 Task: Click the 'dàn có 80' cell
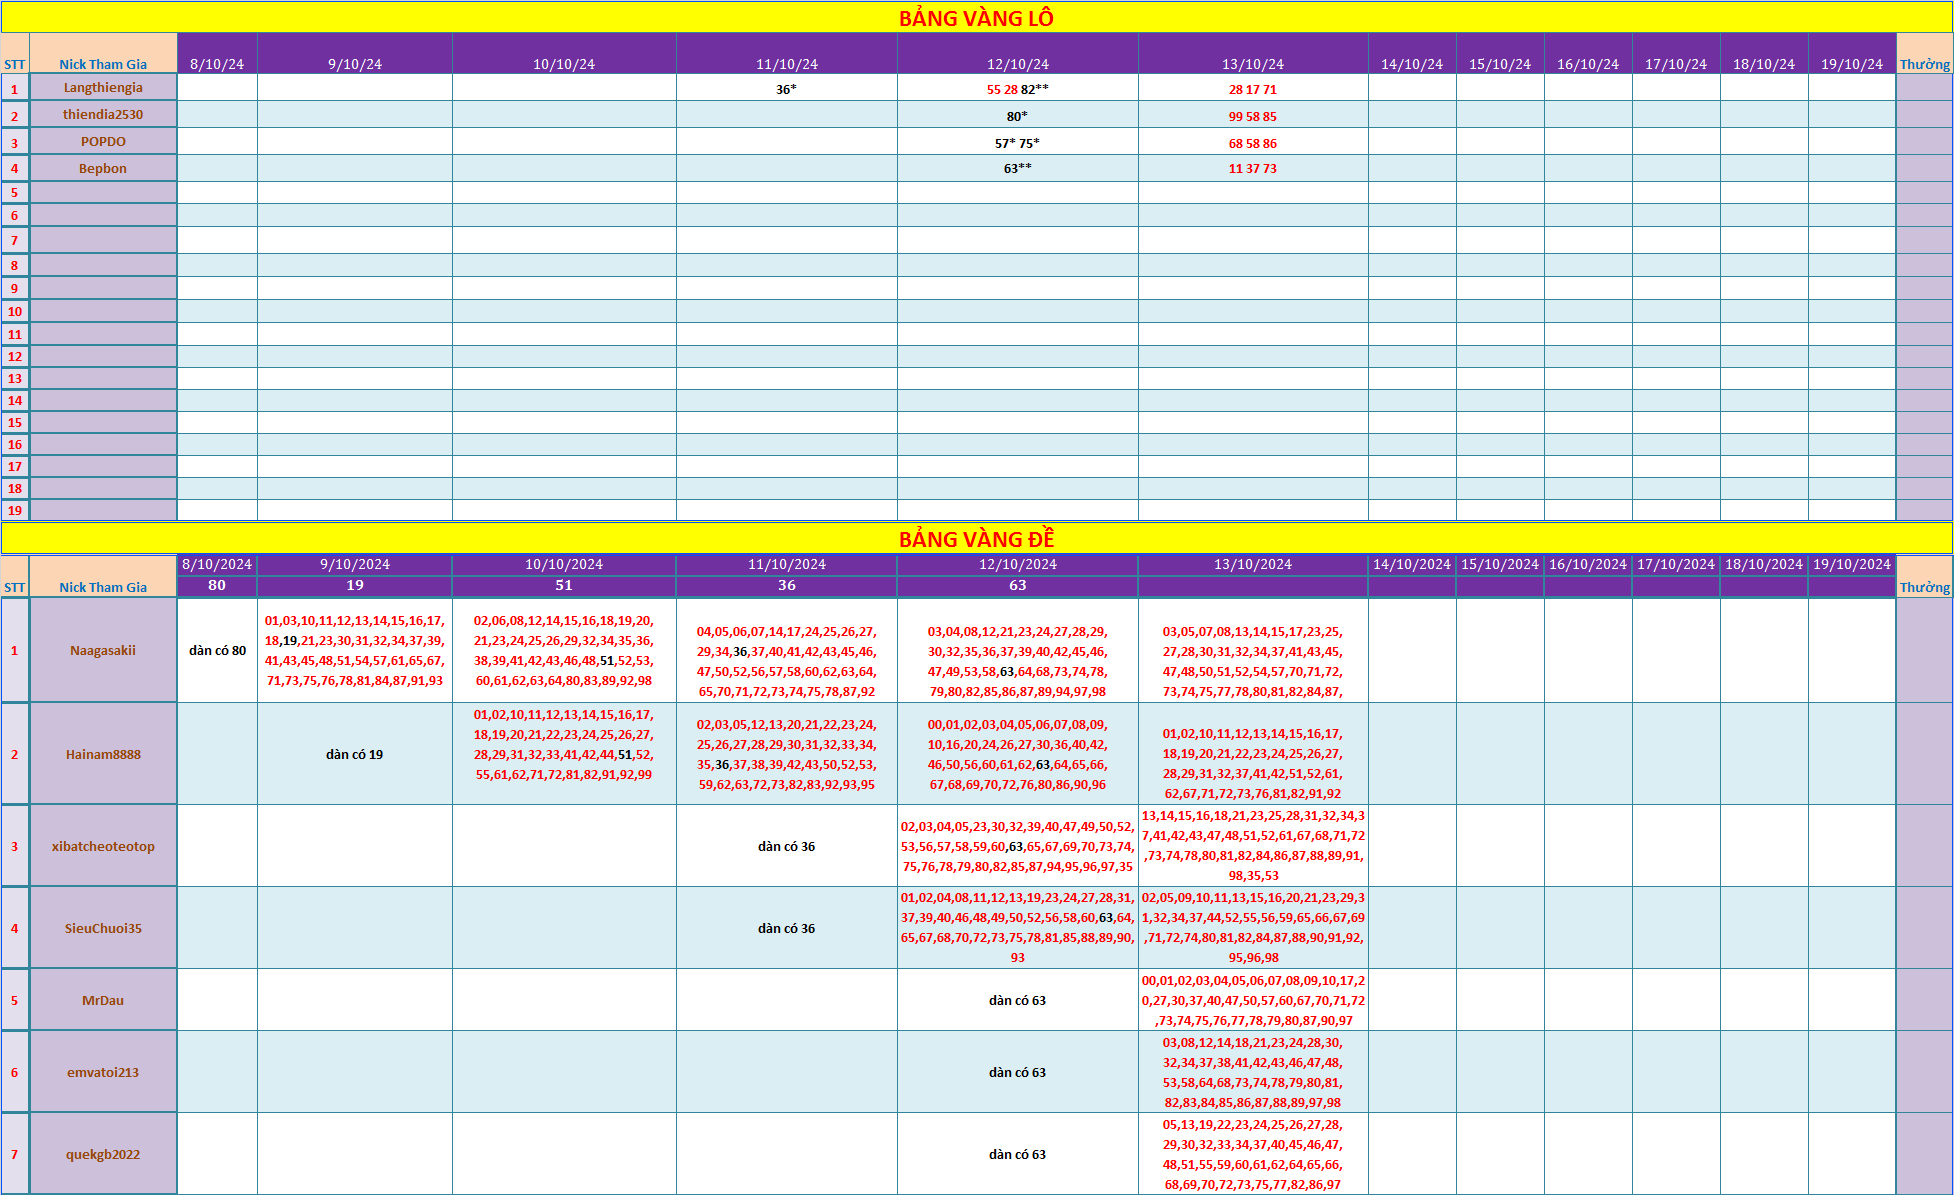click(x=217, y=651)
